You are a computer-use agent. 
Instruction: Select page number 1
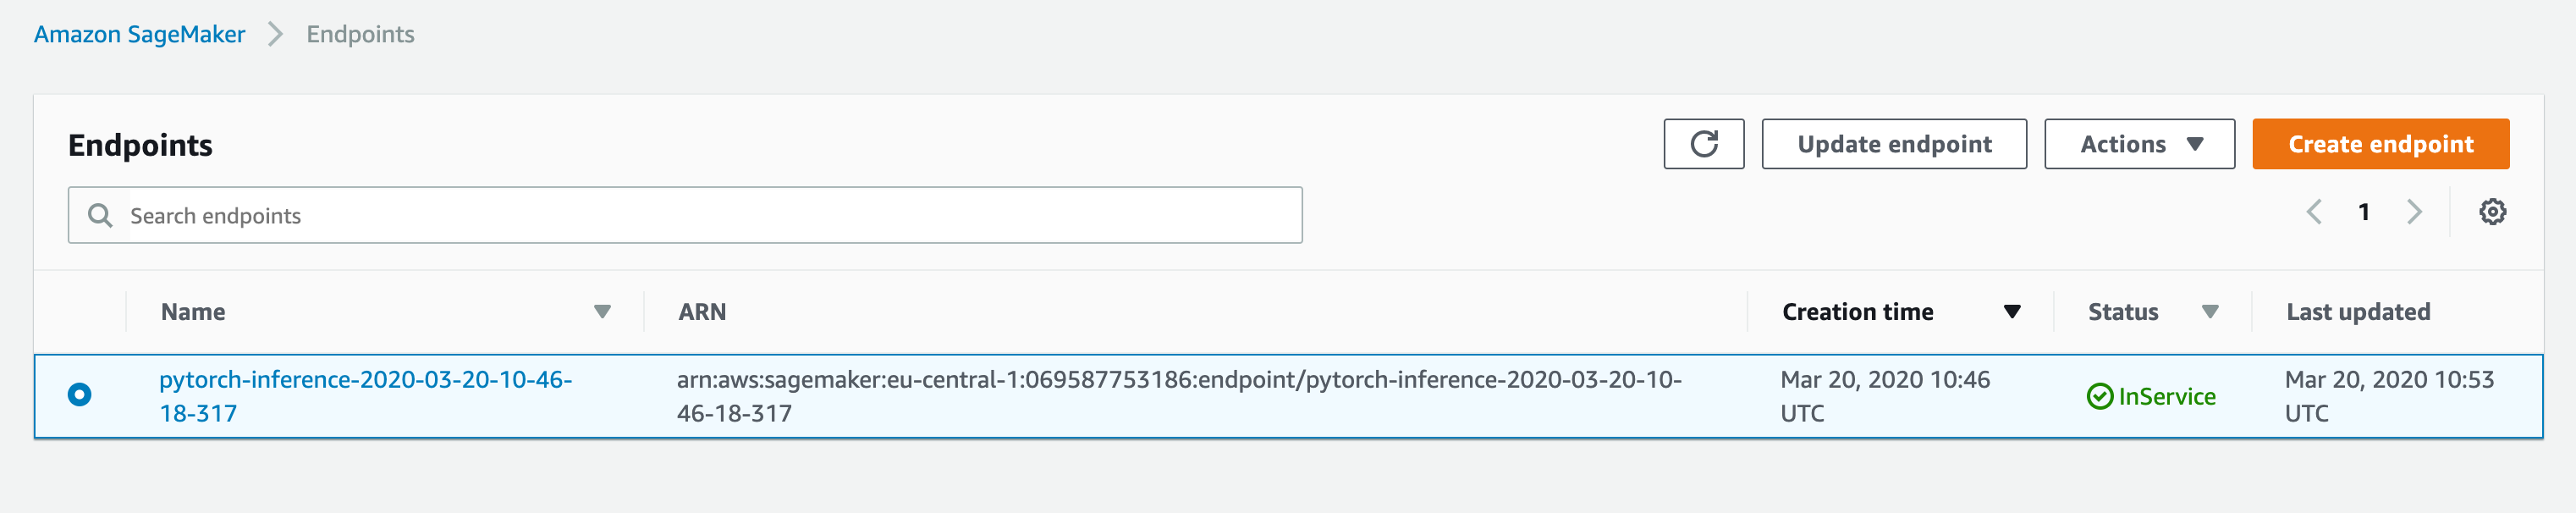(x=2363, y=212)
